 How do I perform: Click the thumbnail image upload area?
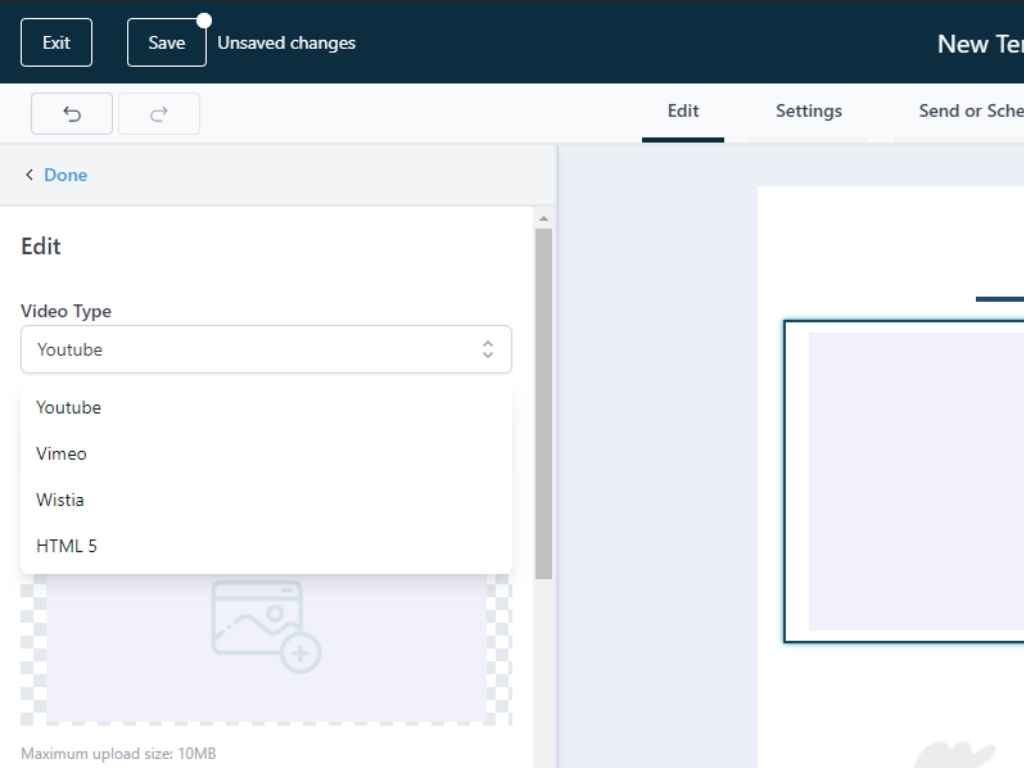pyautogui.click(x=266, y=650)
